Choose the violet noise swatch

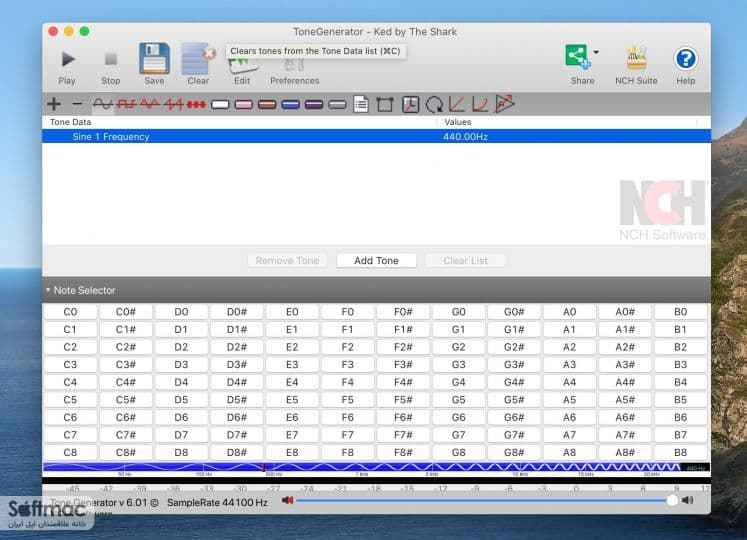314,104
